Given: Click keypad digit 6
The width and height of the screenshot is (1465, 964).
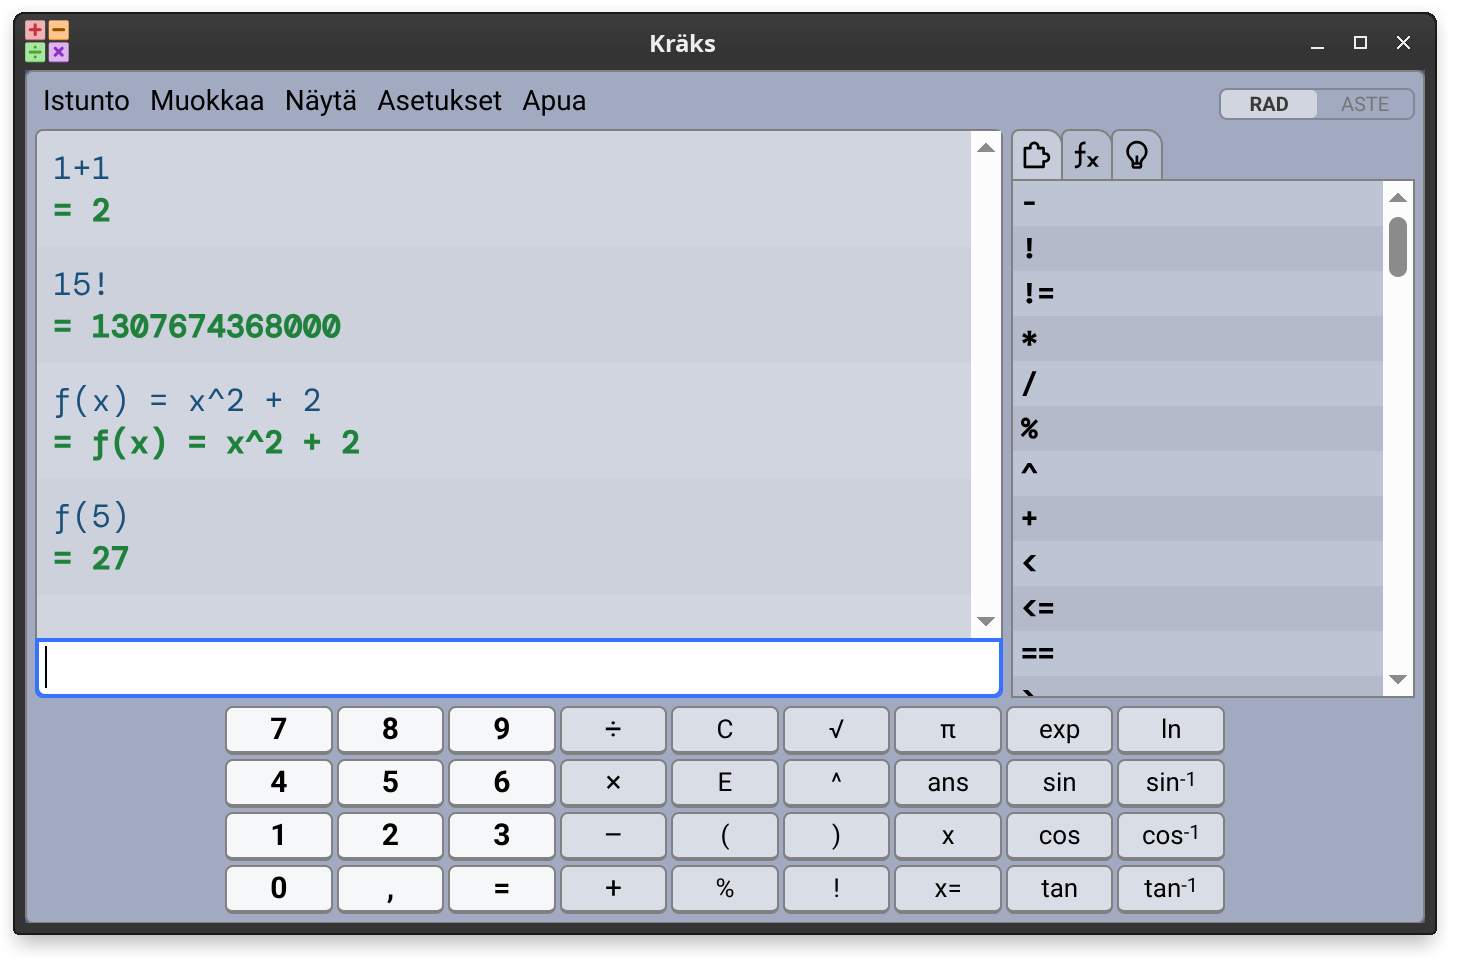Looking at the screenshot, I should (x=501, y=782).
